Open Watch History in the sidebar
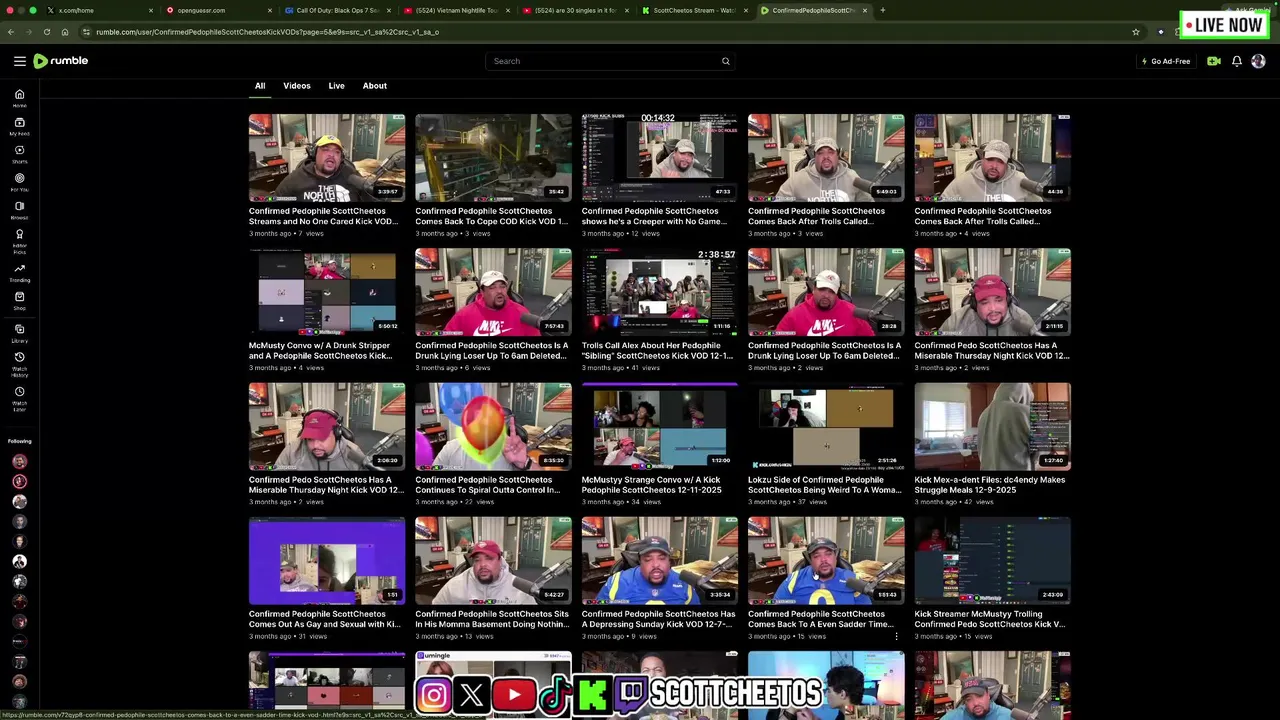Viewport: 1280px width, 720px height. click(x=19, y=364)
